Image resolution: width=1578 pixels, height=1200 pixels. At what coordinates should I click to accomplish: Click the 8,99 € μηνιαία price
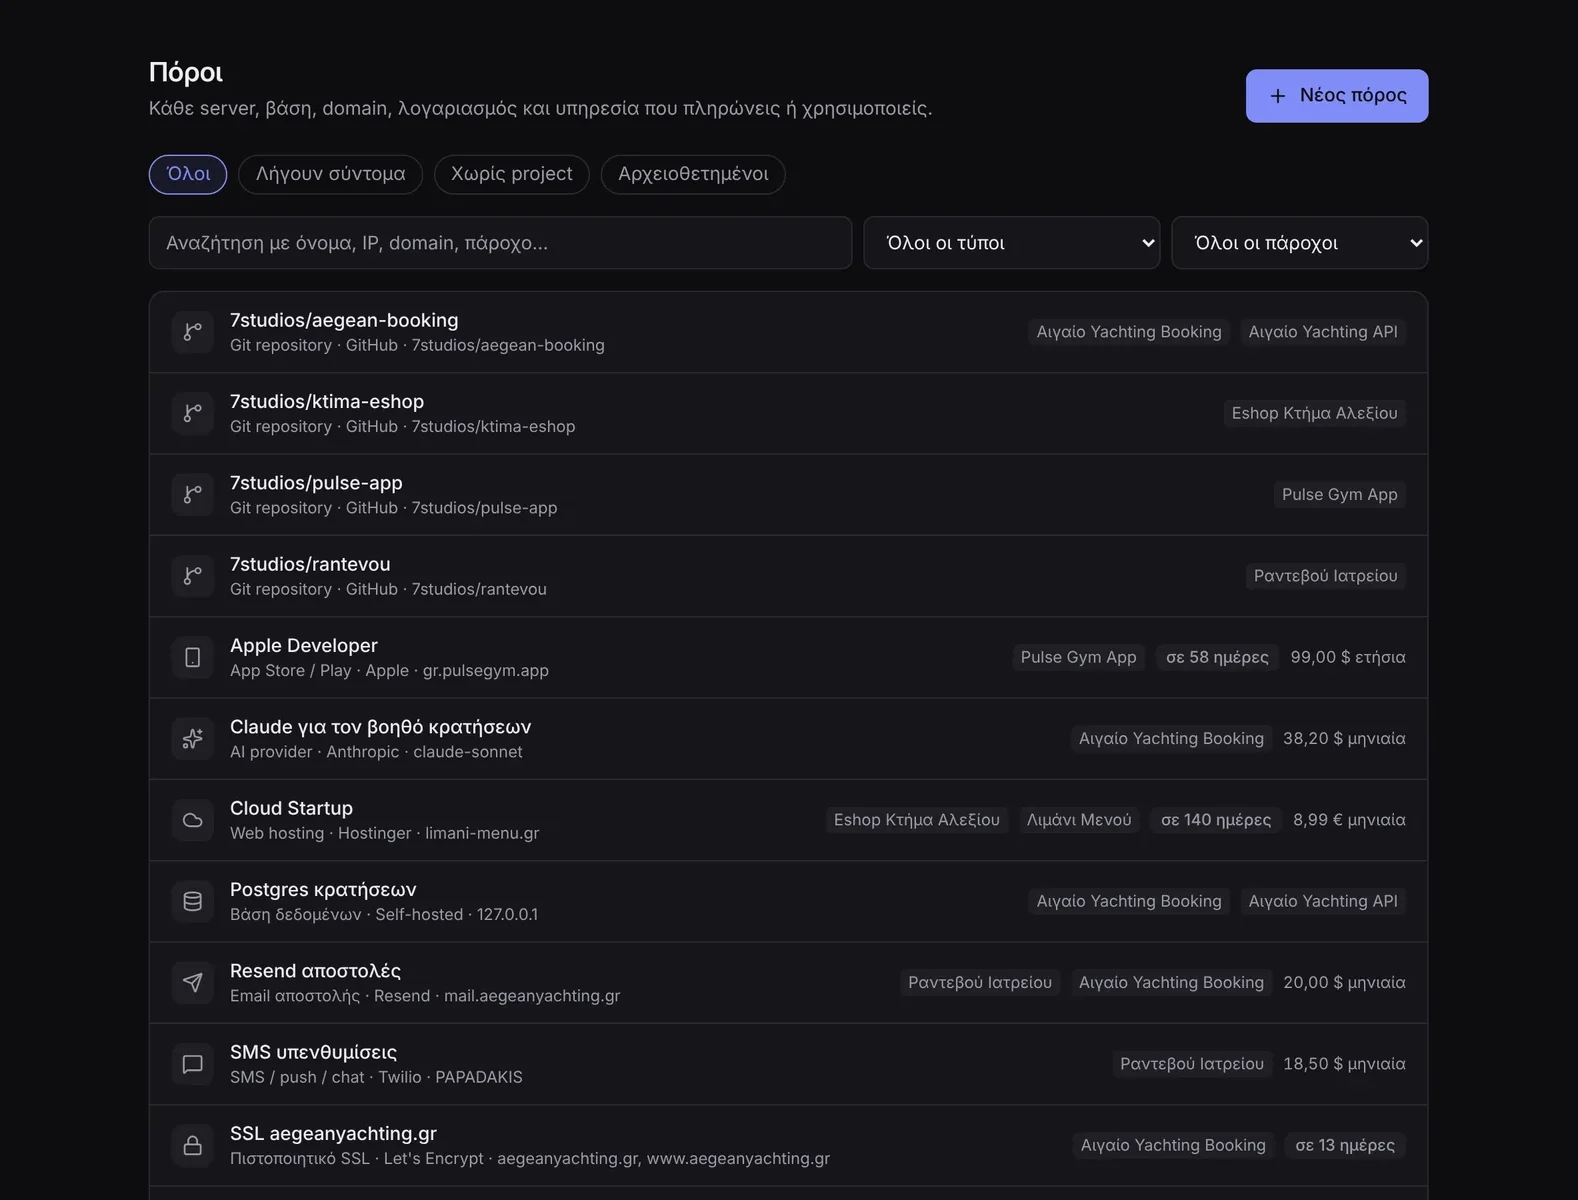pos(1349,820)
